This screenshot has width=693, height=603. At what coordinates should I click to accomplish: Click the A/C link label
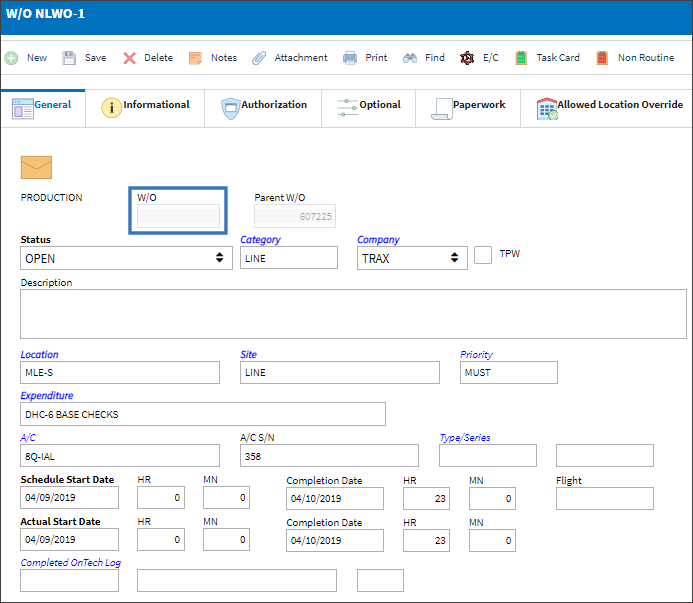[28, 438]
